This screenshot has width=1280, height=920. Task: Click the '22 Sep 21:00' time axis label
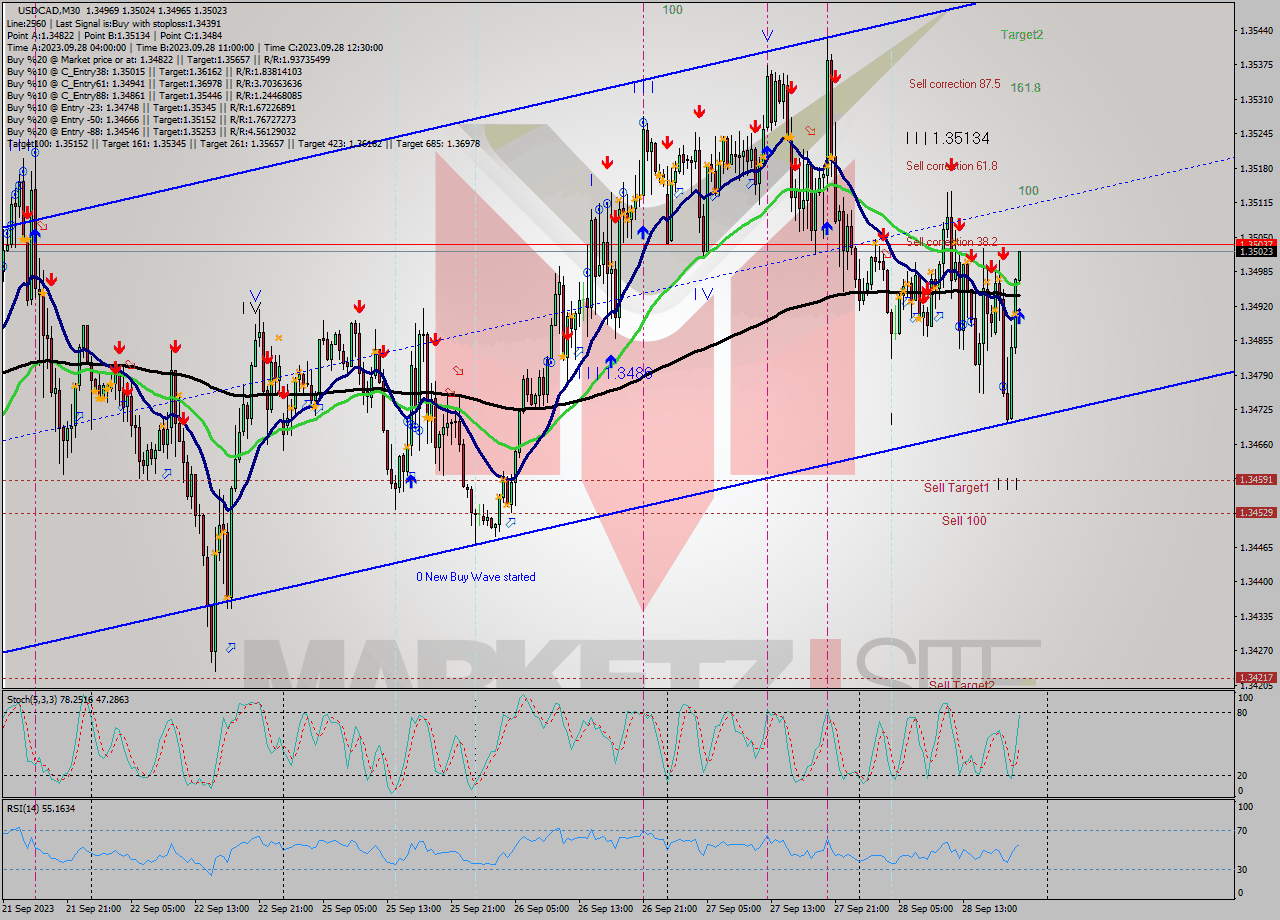(x=285, y=909)
